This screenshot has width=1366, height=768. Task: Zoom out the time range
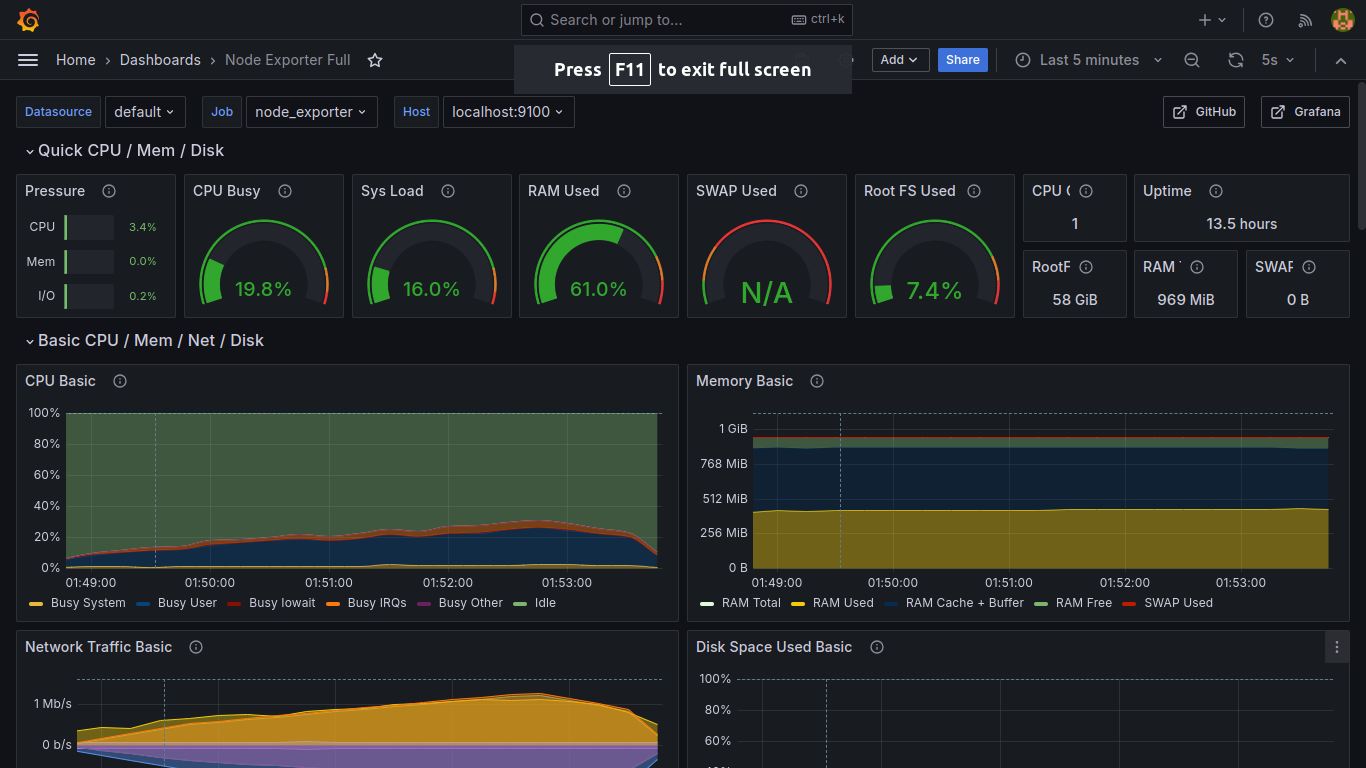pos(1192,60)
